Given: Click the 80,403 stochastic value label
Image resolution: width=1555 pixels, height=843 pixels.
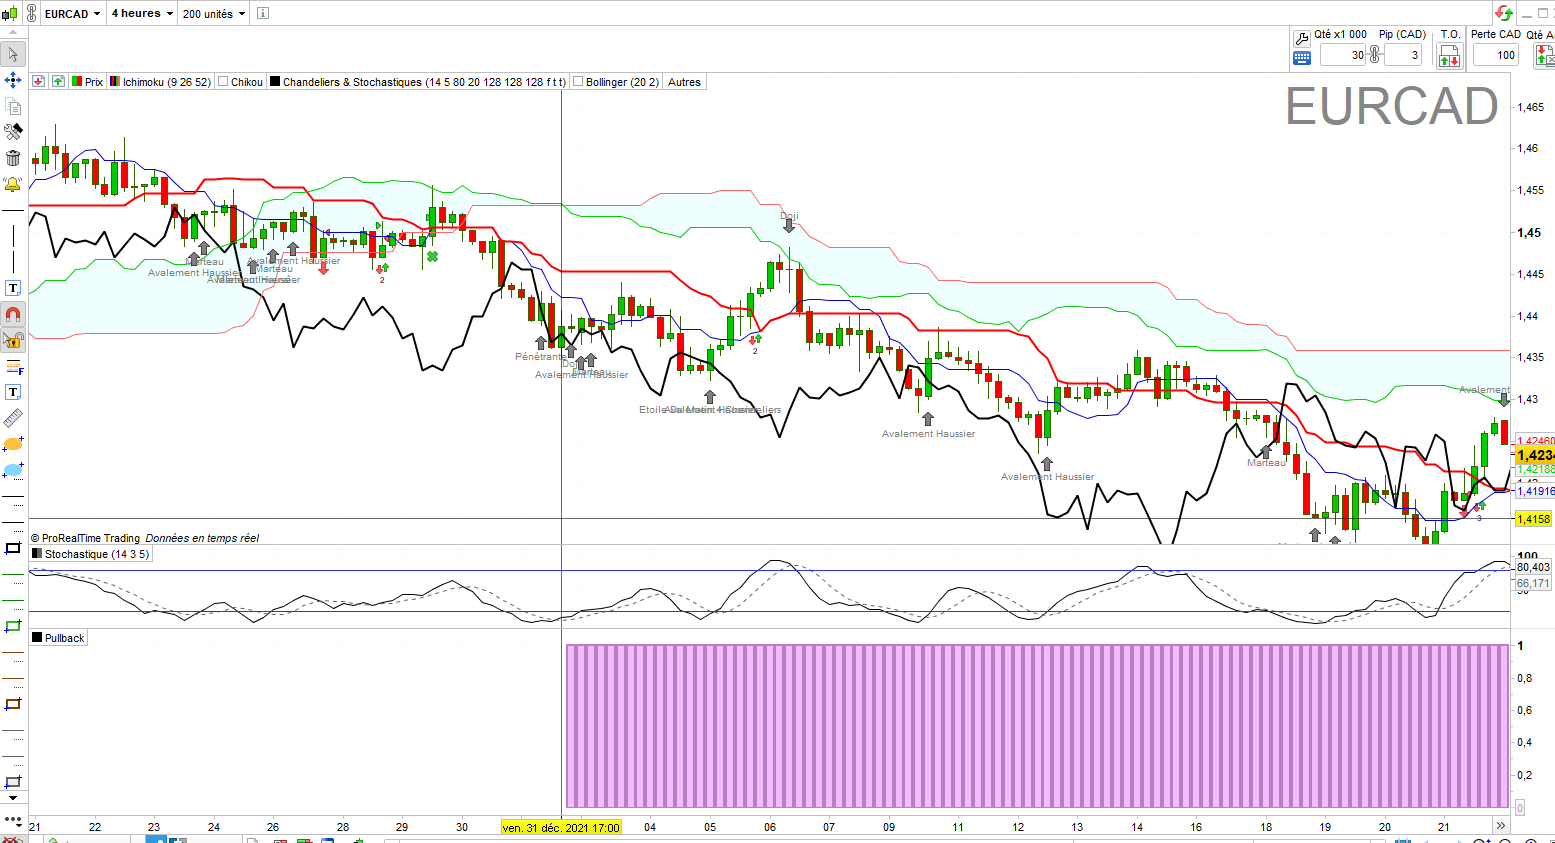Looking at the screenshot, I should 1533,567.
